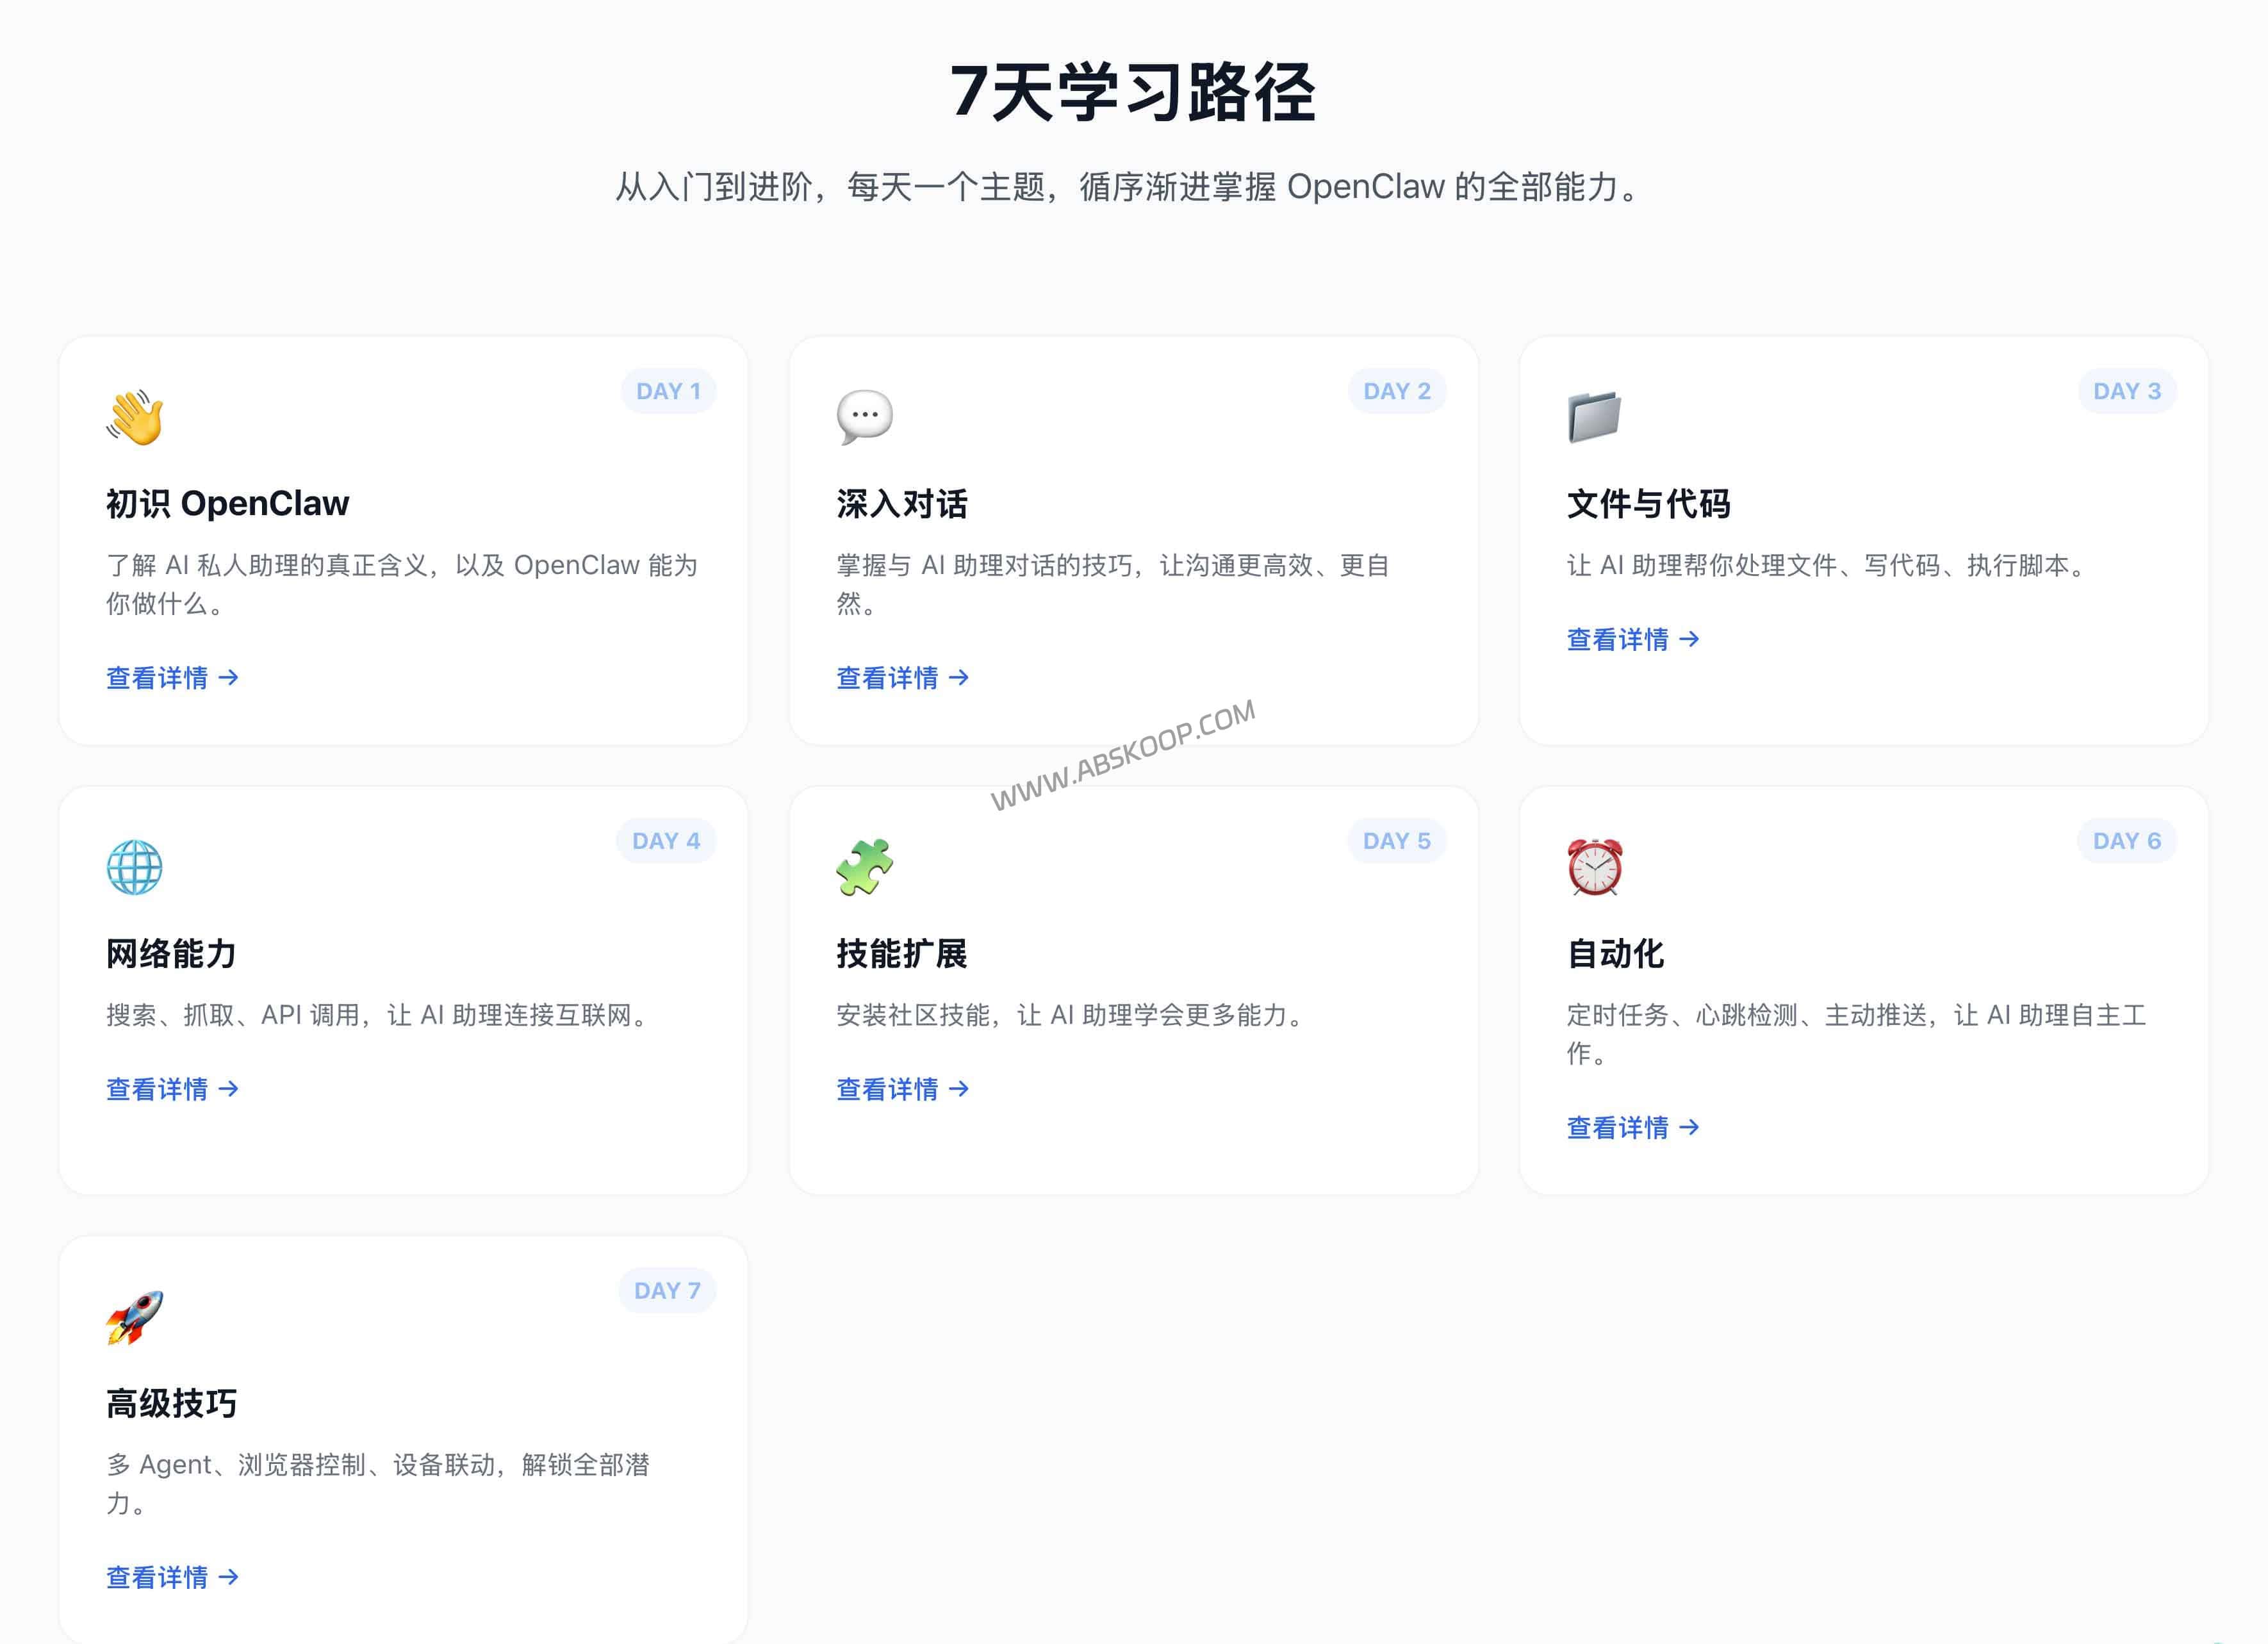Image resolution: width=2268 pixels, height=1644 pixels.
Task: Open 查看详情 link on 自动化 card
Action: [x=1620, y=1127]
